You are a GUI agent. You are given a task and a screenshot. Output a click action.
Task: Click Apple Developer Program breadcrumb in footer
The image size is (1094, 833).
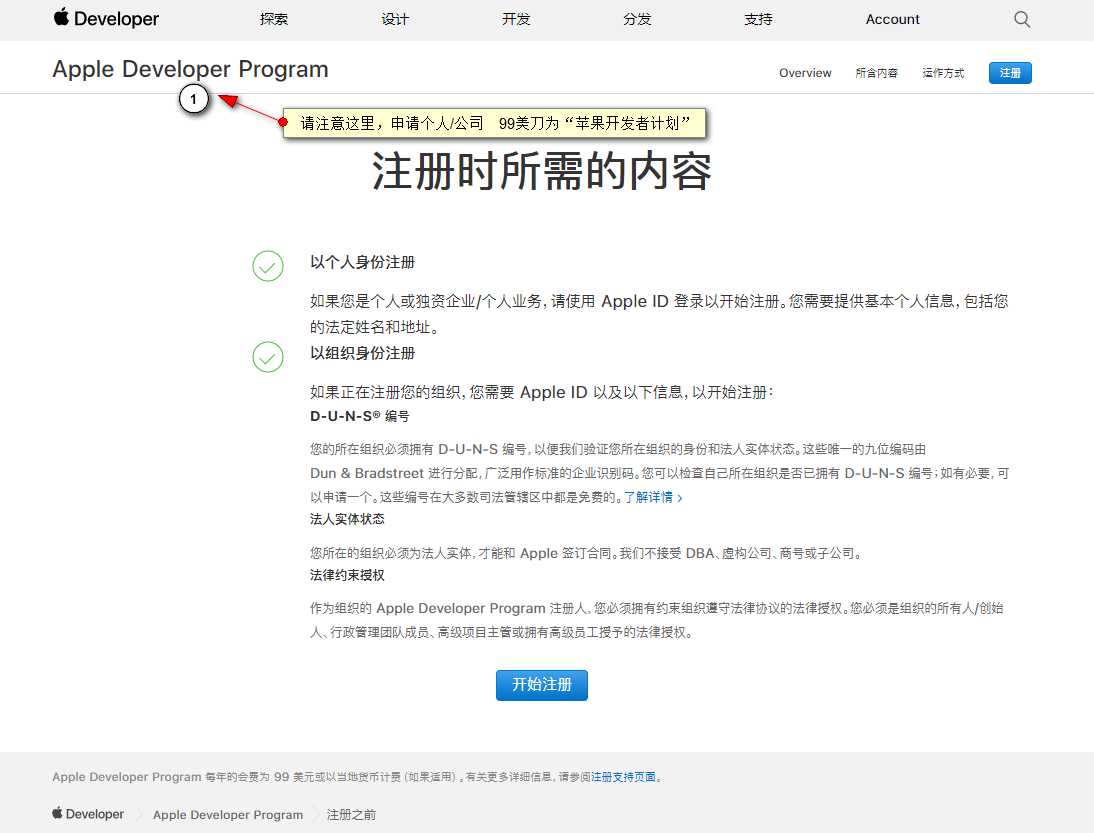(228, 815)
